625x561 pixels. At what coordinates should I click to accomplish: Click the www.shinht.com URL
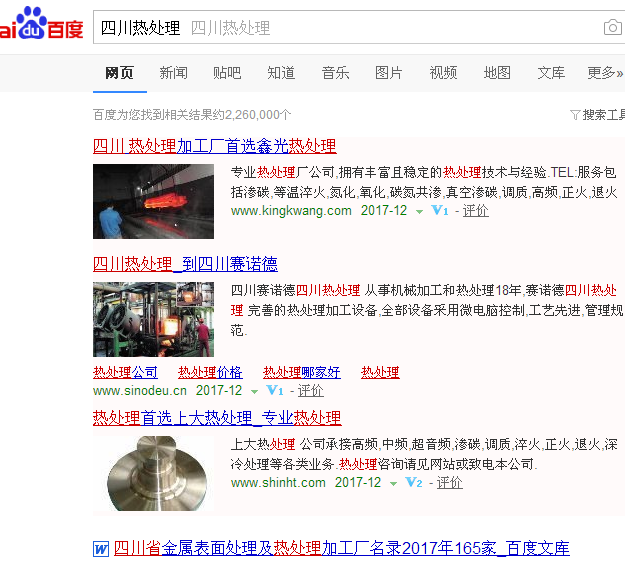pos(278,482)
